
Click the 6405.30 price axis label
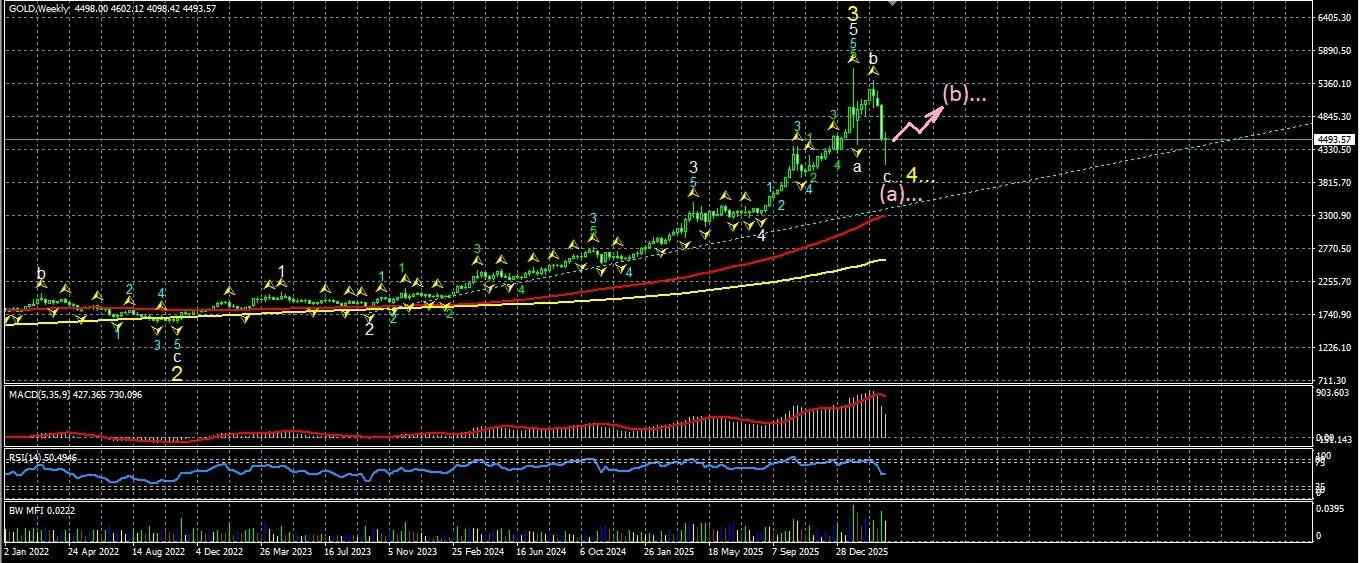(x=1336, y=18)
